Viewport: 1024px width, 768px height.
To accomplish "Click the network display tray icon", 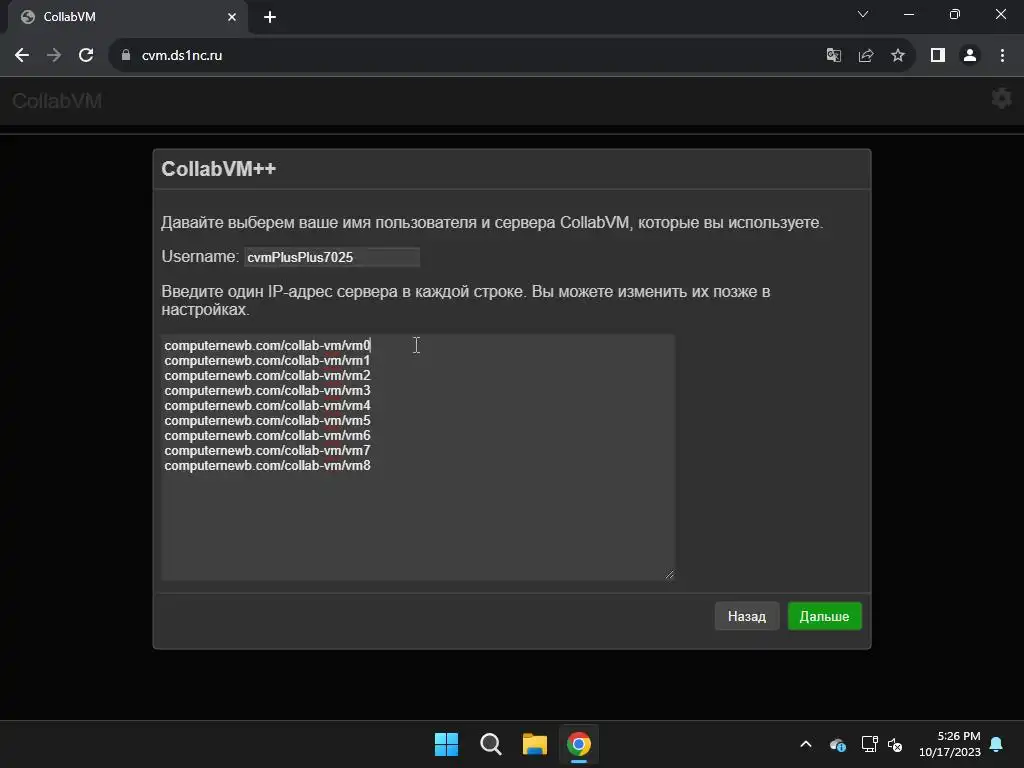I will tap(869, 744).
